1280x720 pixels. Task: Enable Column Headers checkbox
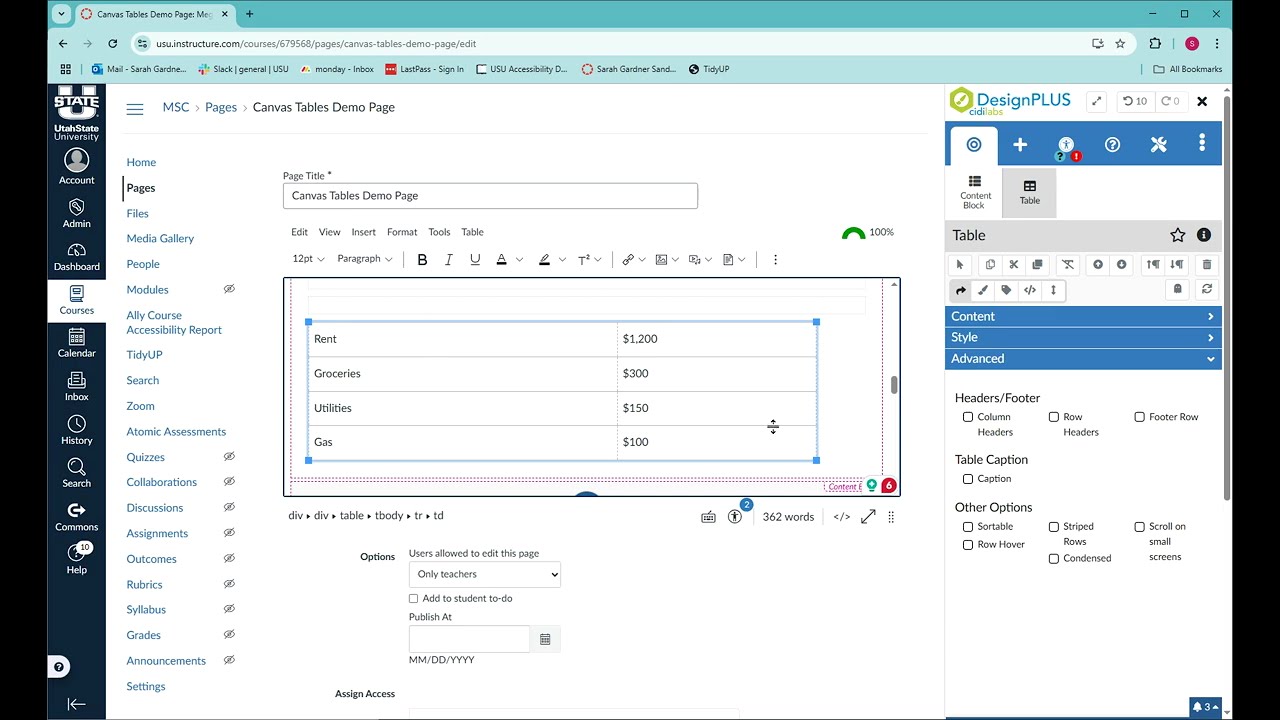[968, 417]
